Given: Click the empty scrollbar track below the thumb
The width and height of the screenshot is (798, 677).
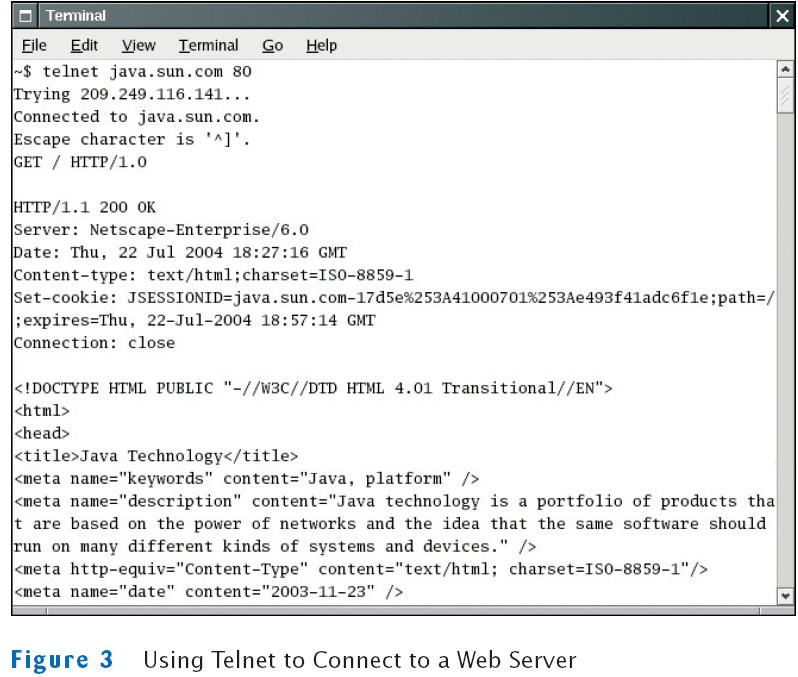Looking at the screenshot, I should (785, 350).
